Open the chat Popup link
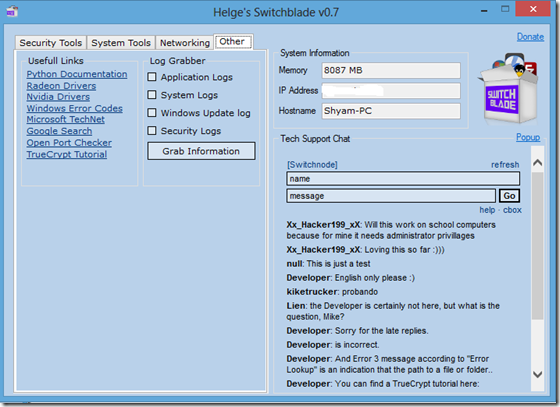Screen dimensions: 560x407 tap(528, 137)
